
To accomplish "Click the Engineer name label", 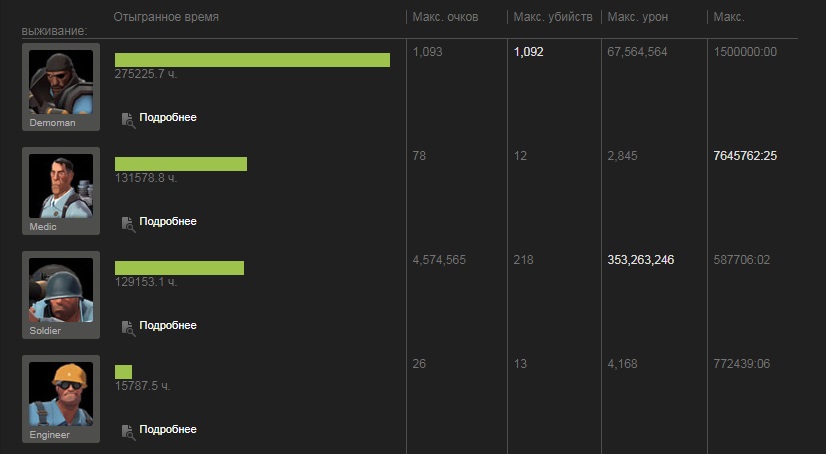I will pyautogui.click(x=50, y=435).
